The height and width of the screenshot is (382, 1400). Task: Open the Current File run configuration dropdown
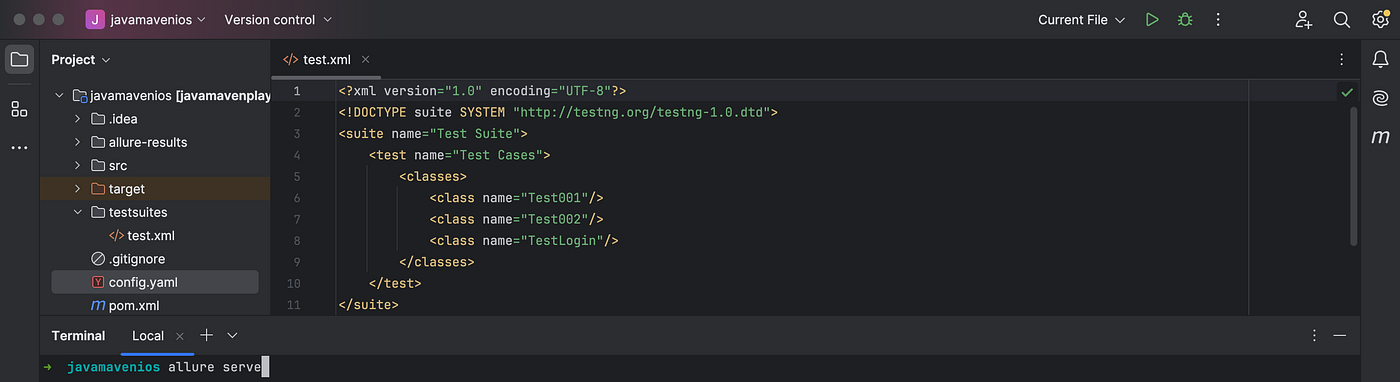coord(1082,20)
